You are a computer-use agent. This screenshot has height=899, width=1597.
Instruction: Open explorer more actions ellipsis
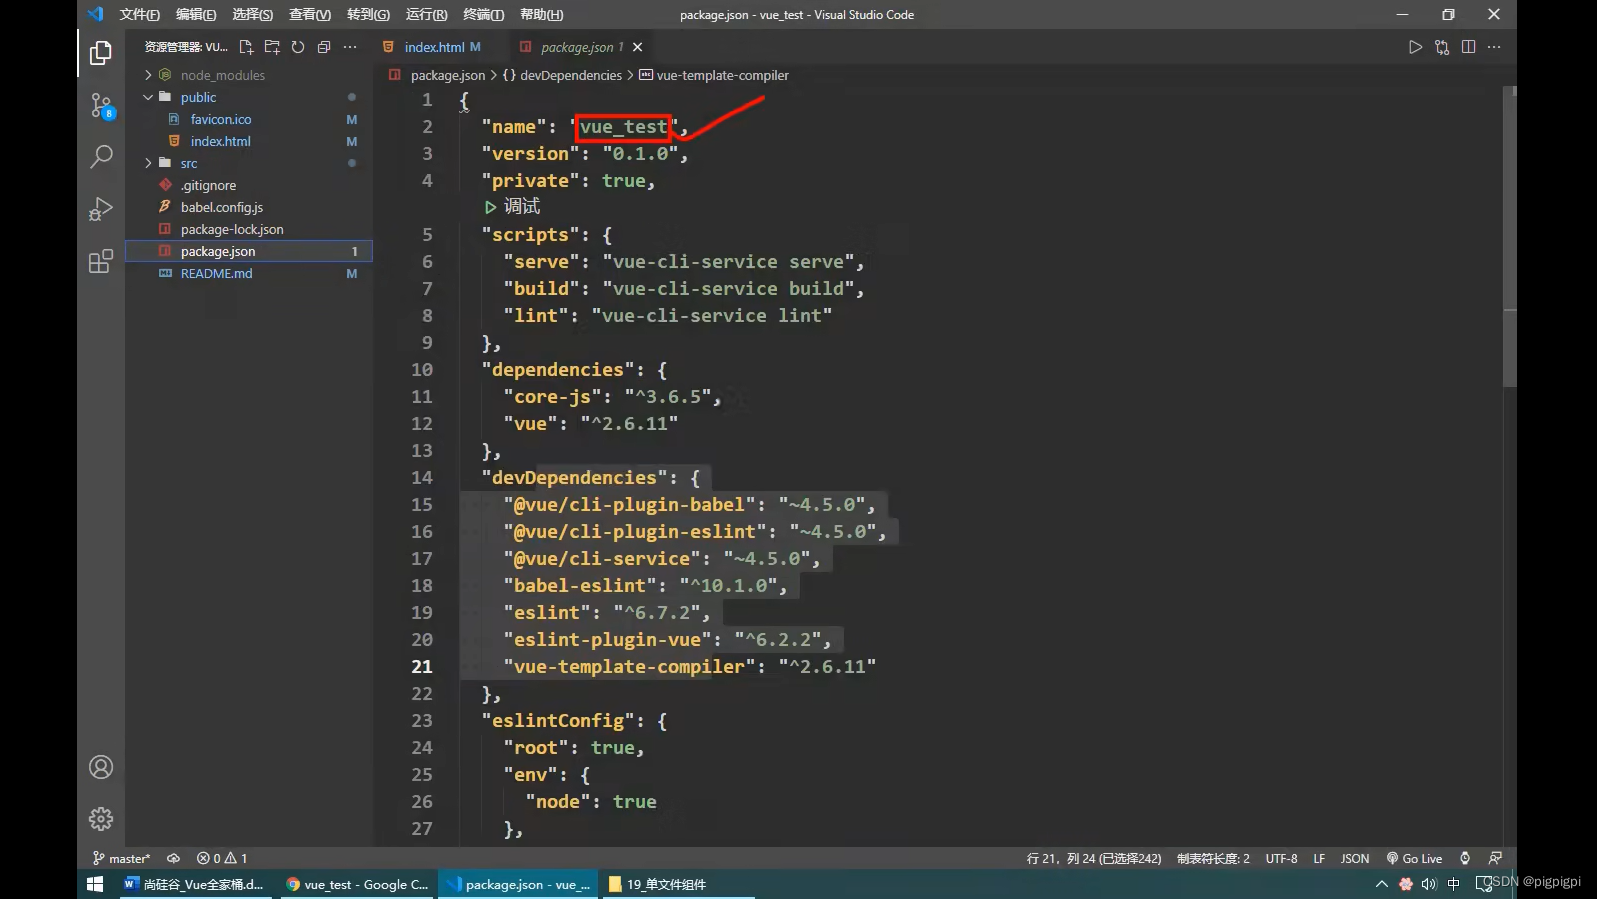coord(350,47)
